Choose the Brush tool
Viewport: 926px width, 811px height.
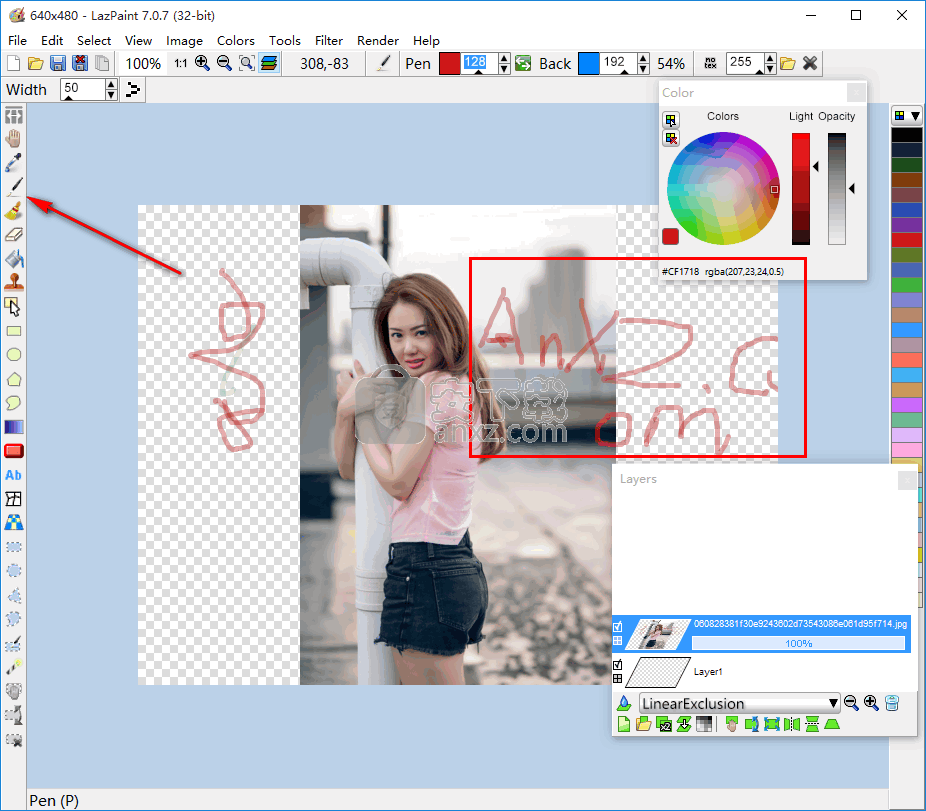(14, 210)
